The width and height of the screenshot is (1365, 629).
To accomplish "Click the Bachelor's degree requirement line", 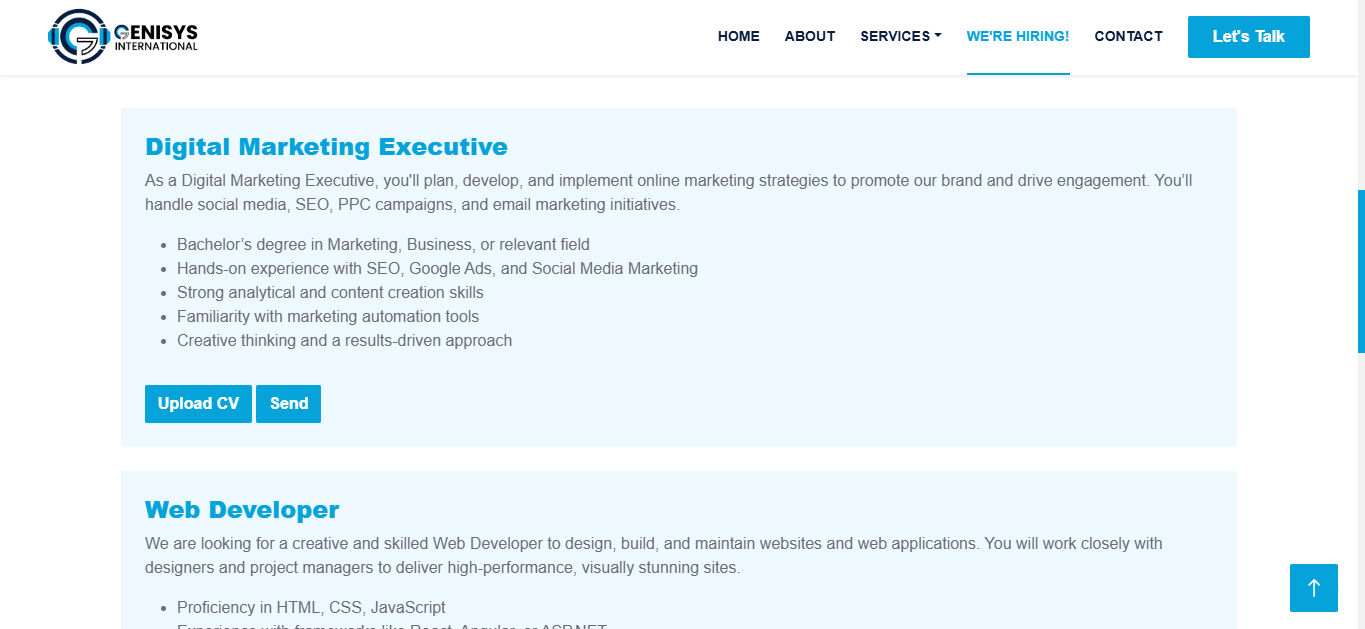I will (383, 245).
